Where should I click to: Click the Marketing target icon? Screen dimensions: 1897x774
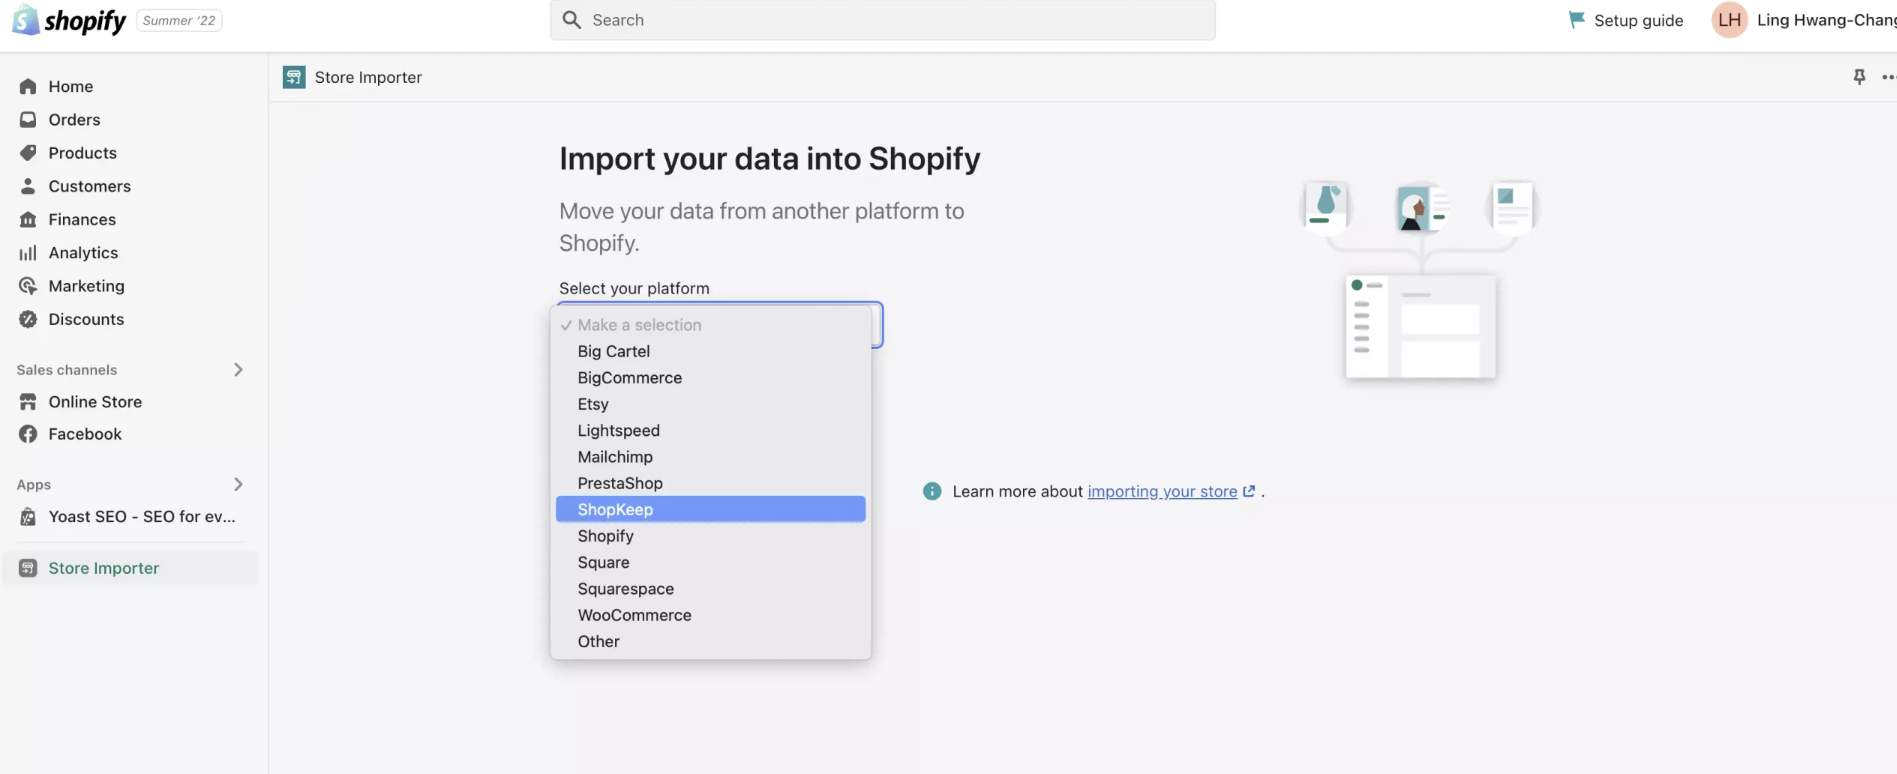coord(28,286)
